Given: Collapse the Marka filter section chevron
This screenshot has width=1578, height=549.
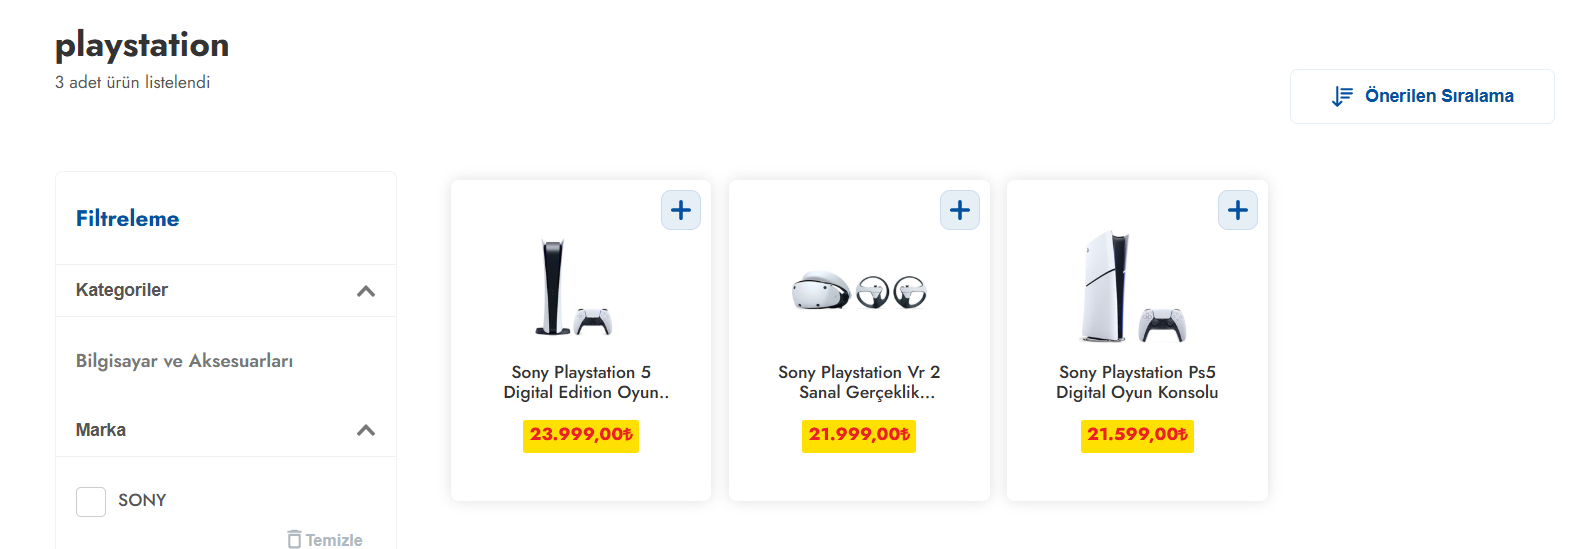Looking at the screenshot, I should [x=366, y=430].
